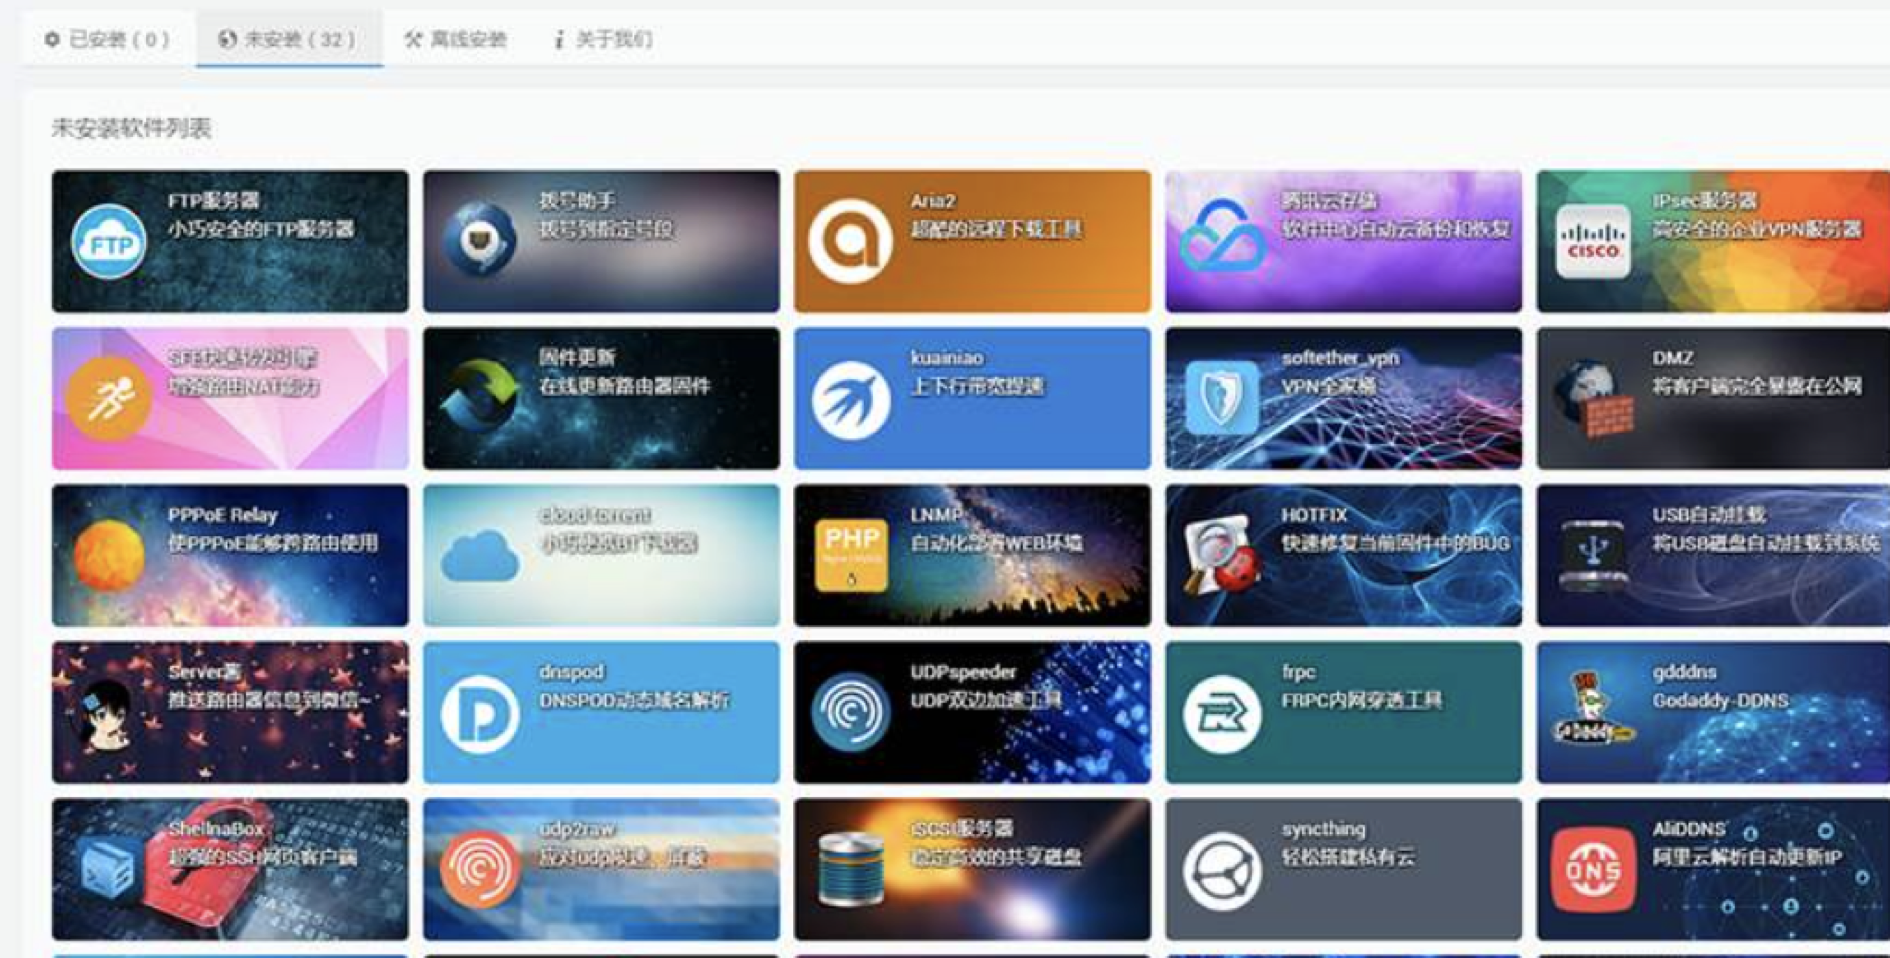Screen dimensions: 1890x958
Task: Click the kuainiao bird icon
Action: [x=850, y=400]
